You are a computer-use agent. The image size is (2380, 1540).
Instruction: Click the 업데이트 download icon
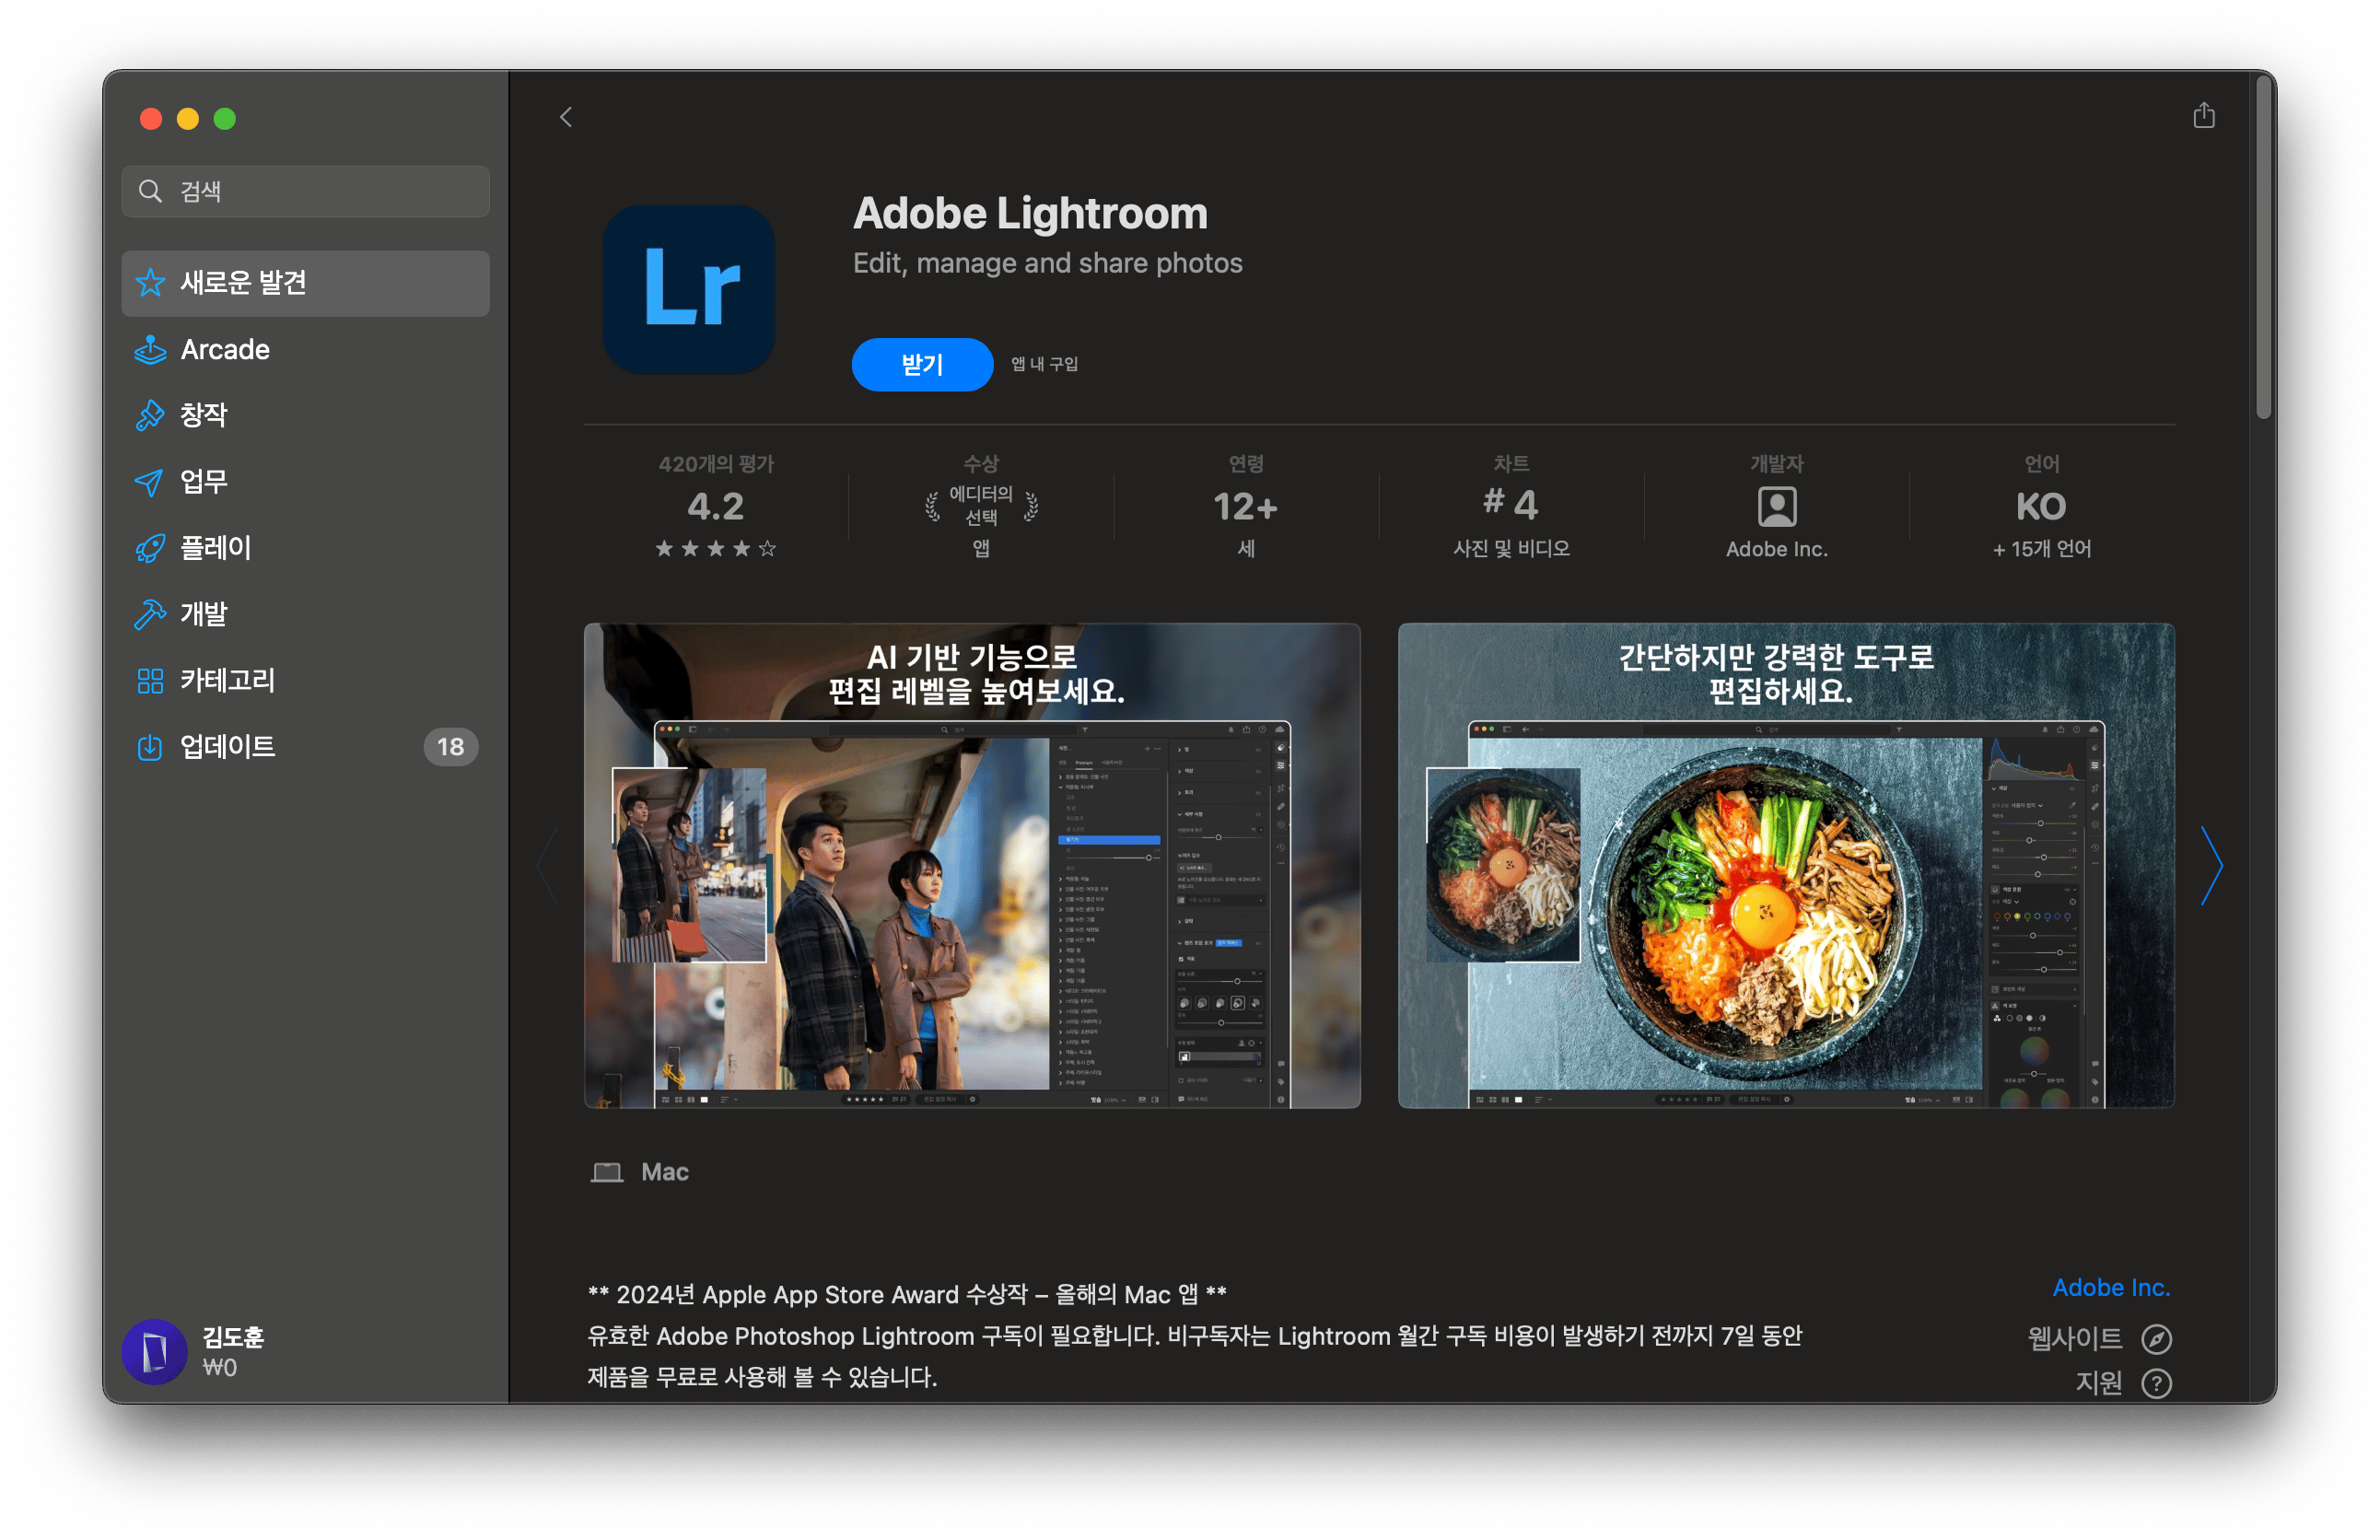click(x=150, y=747)
